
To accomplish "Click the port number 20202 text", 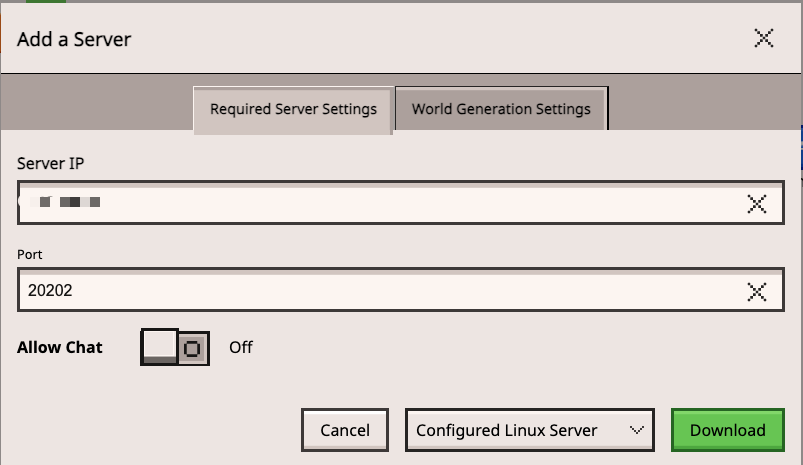I will pyautogui.click(x=50, y=291).
